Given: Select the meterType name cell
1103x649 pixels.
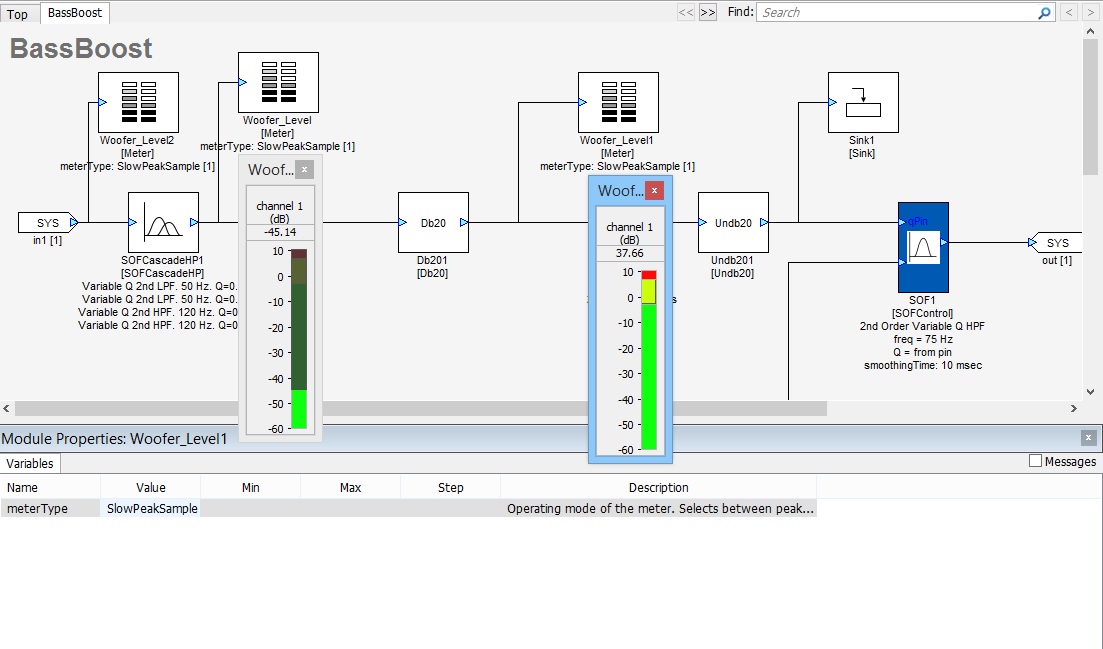Looking at the screenshot, I should [x=51, y=508].
